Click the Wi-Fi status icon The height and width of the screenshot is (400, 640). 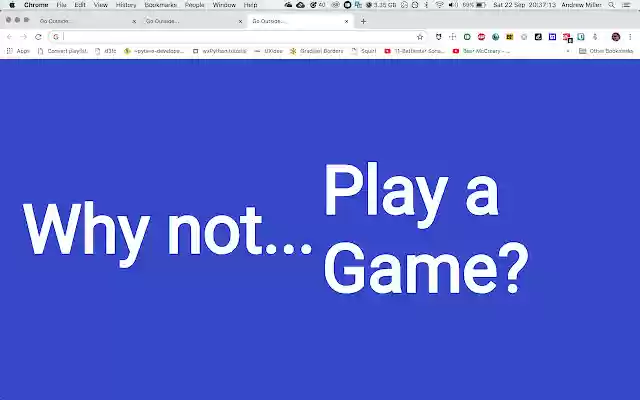click(439, 5)
